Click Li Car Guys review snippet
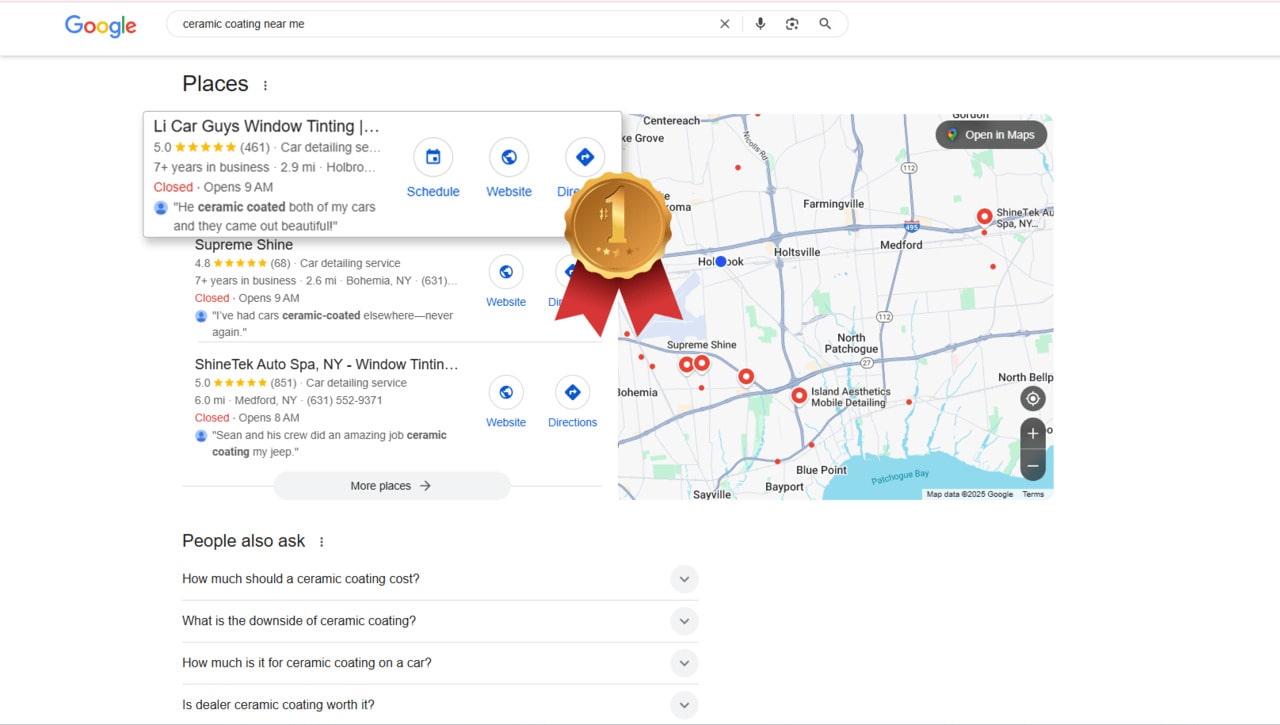This screenshot has width=1280, height=725. click(x=274, y=217)
